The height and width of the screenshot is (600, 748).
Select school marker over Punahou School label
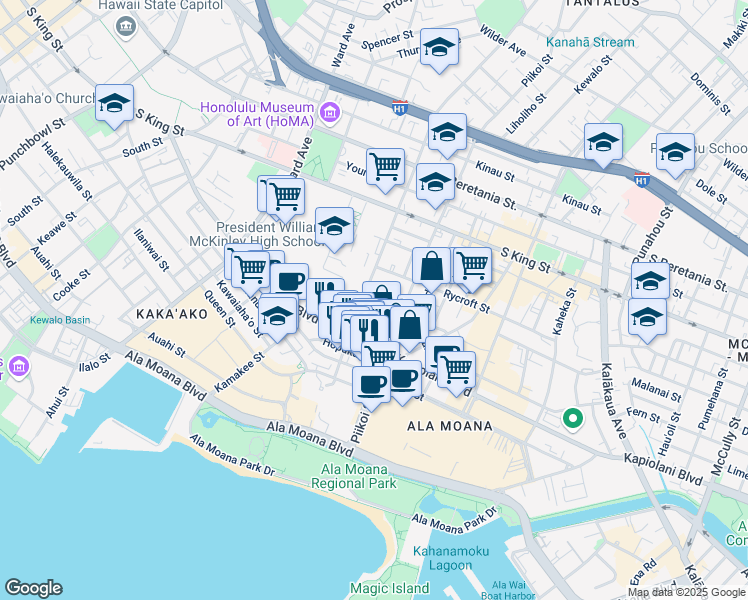pyautogui.click(x=675, y=156)
